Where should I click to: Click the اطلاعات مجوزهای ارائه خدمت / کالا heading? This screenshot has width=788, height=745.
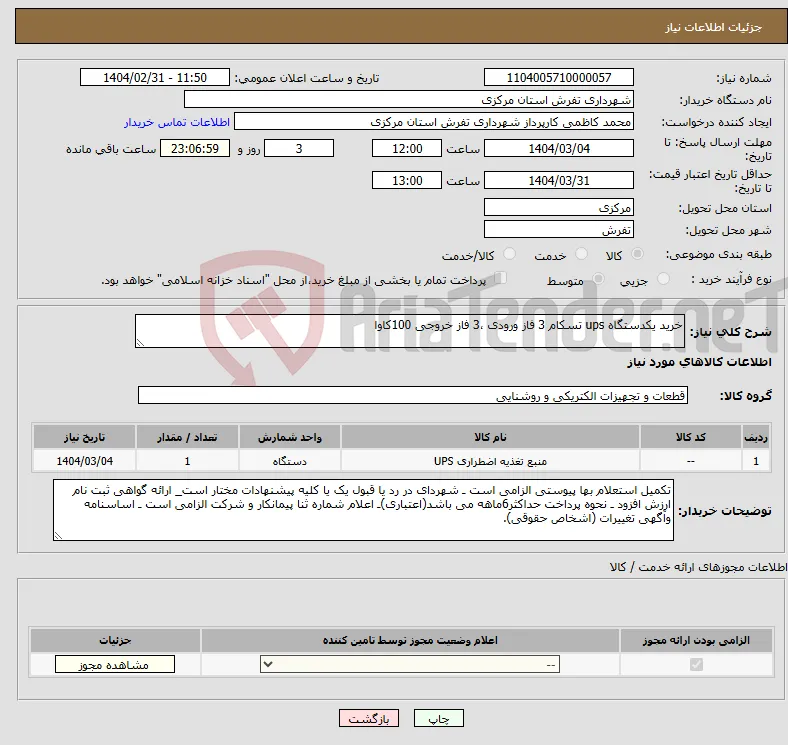click(x=698, y=567)
